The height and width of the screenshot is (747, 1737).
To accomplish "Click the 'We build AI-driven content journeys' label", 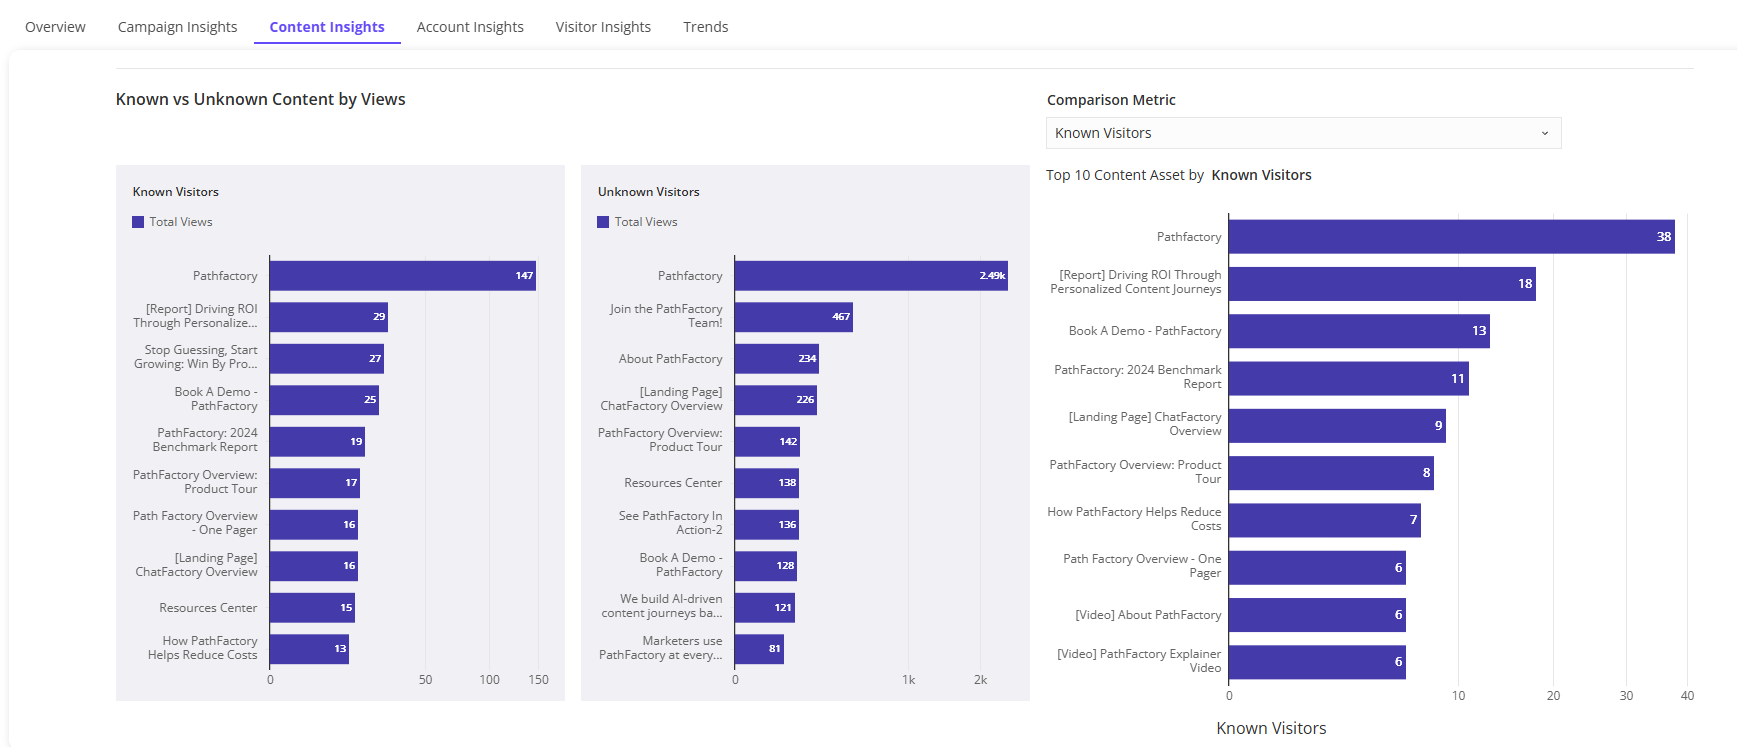I will pos(662,606).
